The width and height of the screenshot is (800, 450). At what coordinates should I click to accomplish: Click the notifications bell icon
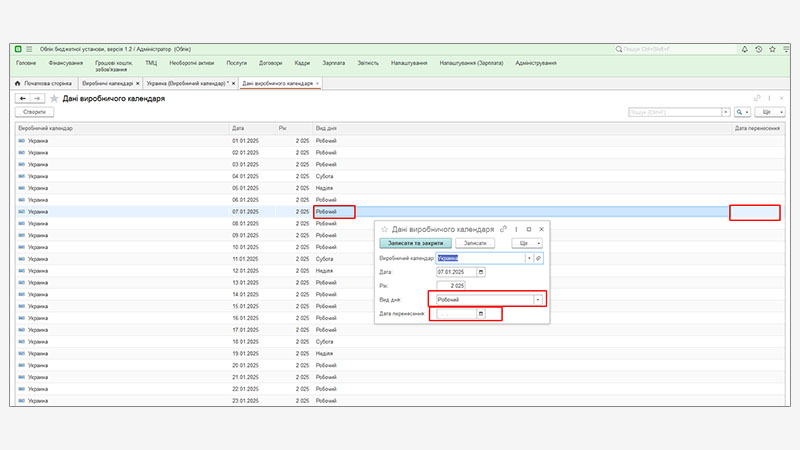(x=745, y=48)
